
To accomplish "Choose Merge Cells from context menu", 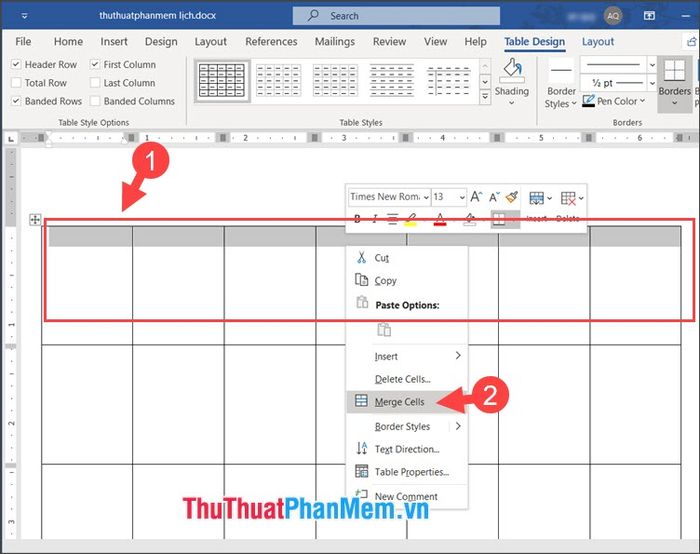I will [406, 401].
